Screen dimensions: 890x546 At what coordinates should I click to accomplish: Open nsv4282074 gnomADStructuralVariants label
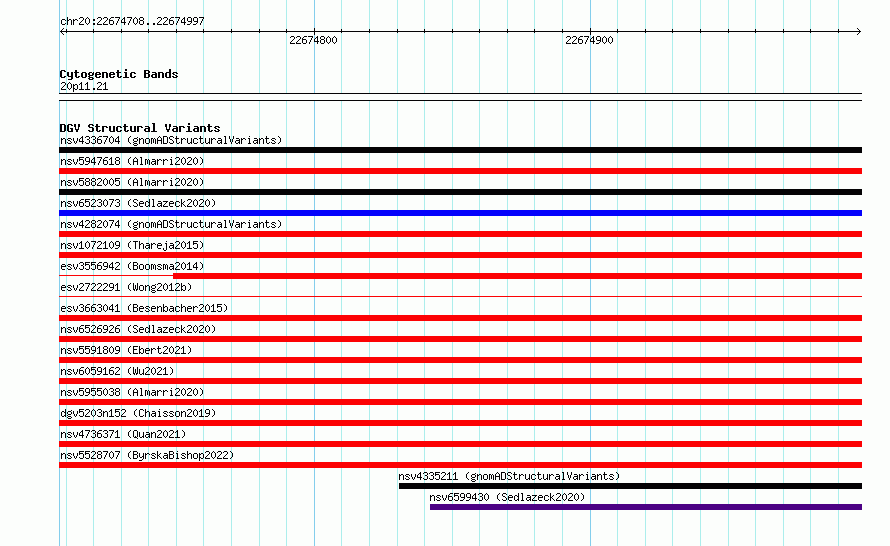click(171, 224)
